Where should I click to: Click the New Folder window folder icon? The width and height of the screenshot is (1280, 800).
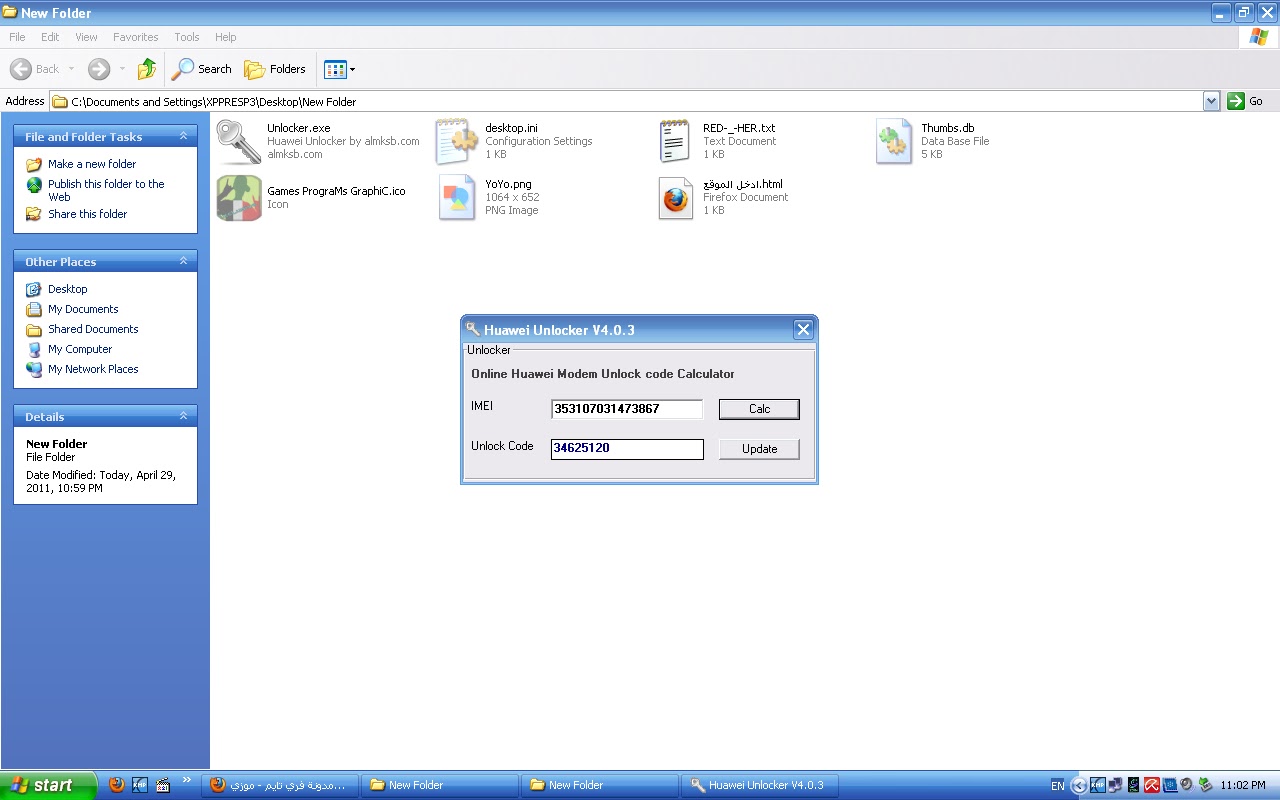10,13
